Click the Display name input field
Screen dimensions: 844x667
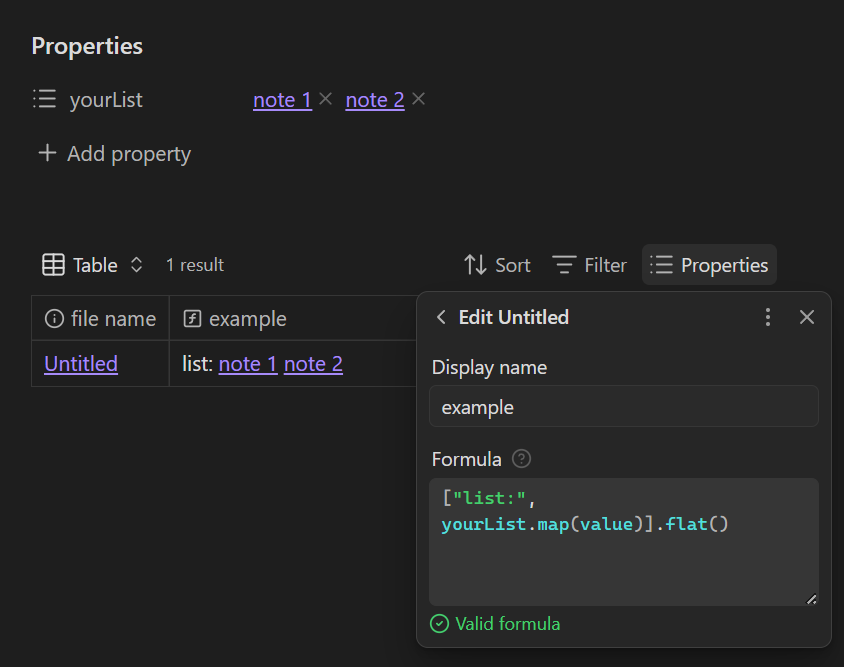(623, 407)
